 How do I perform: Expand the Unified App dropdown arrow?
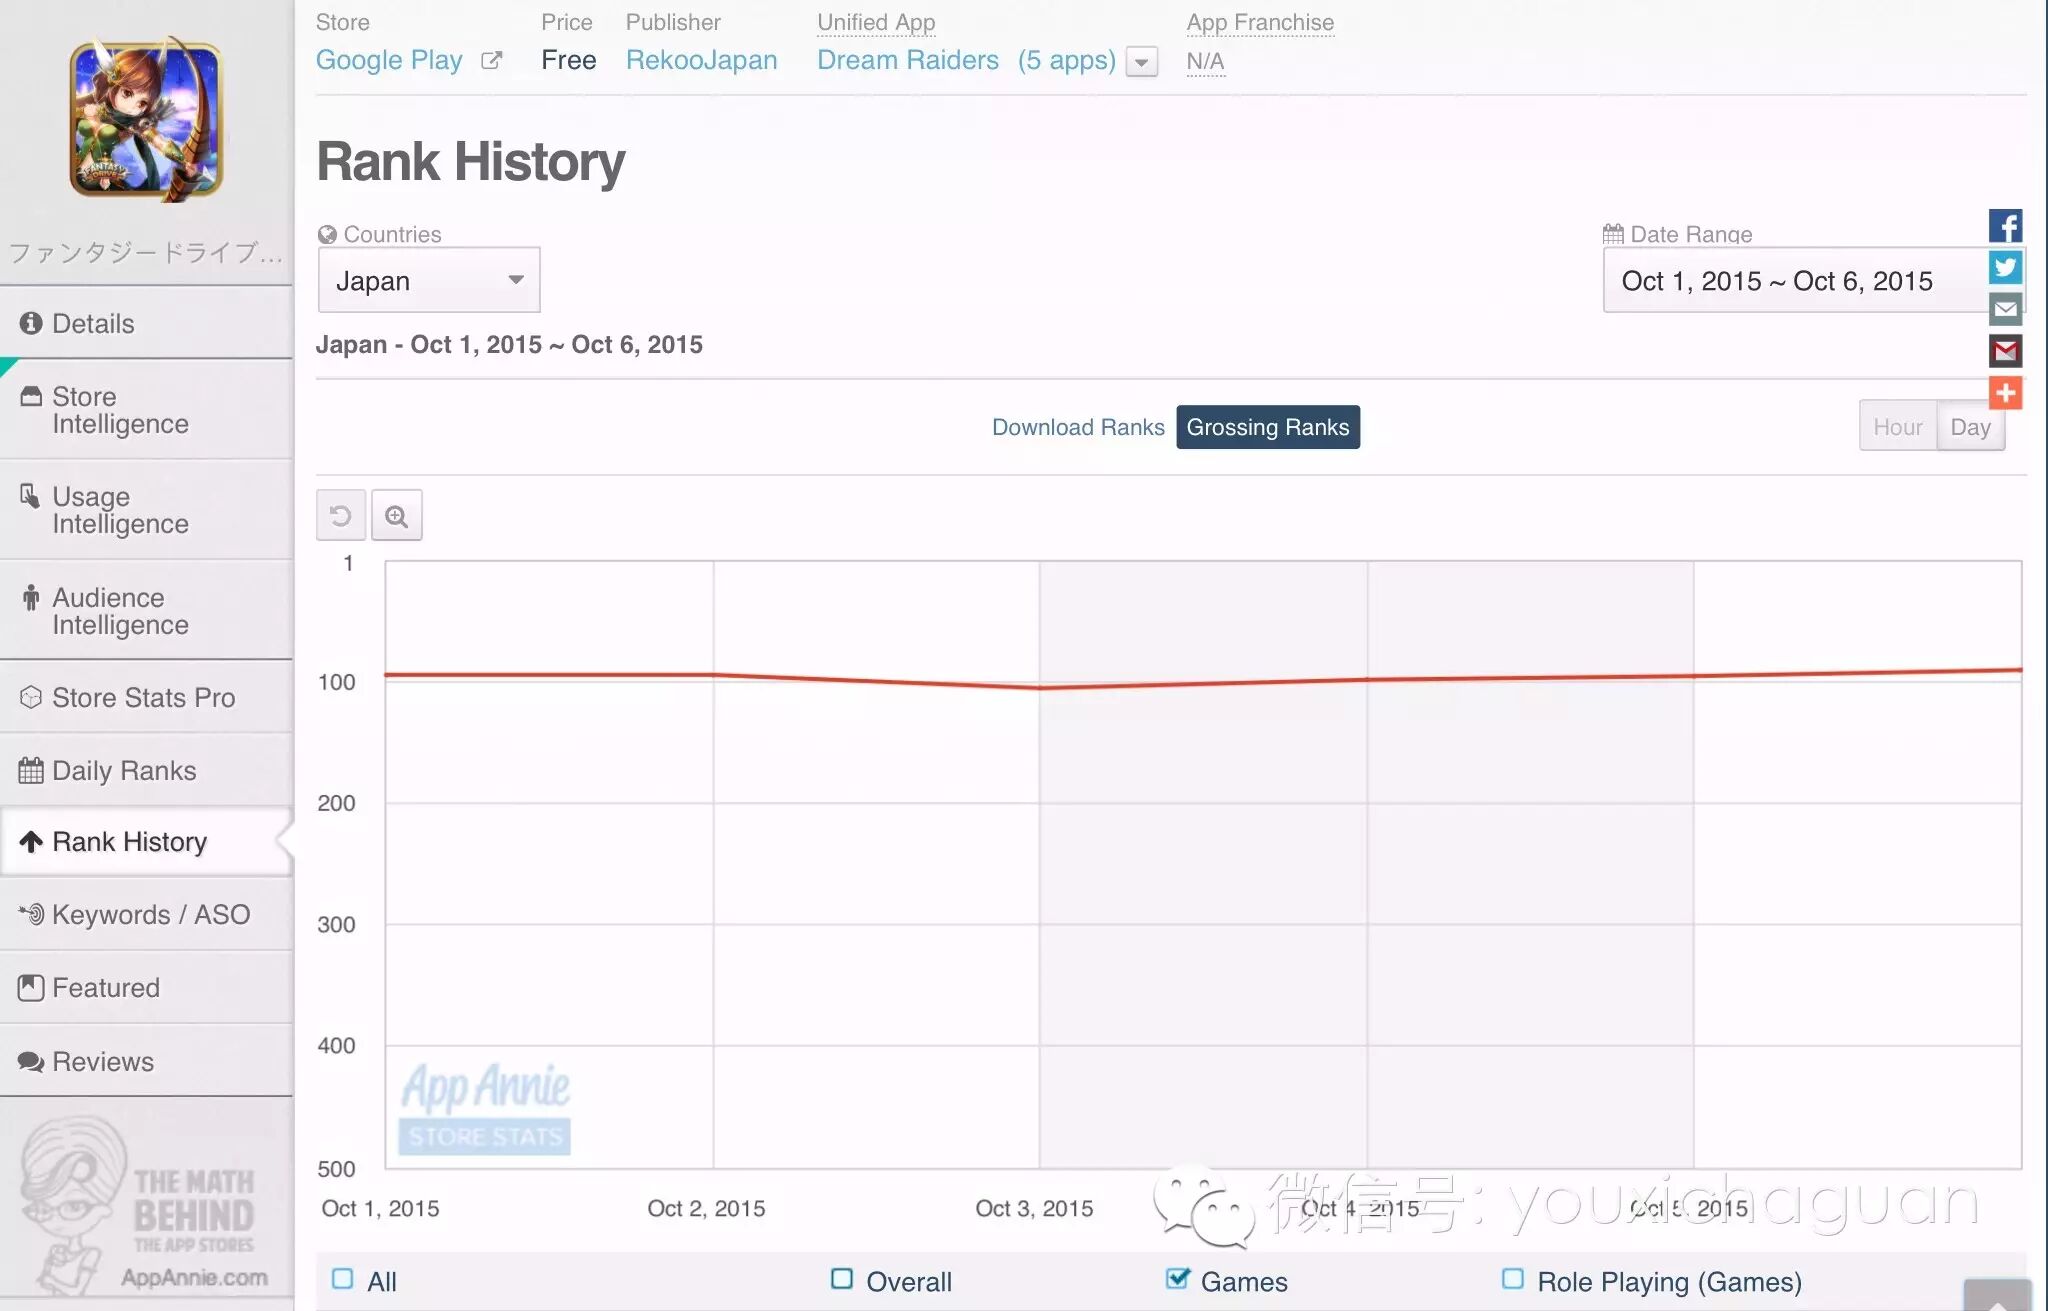1141,62
